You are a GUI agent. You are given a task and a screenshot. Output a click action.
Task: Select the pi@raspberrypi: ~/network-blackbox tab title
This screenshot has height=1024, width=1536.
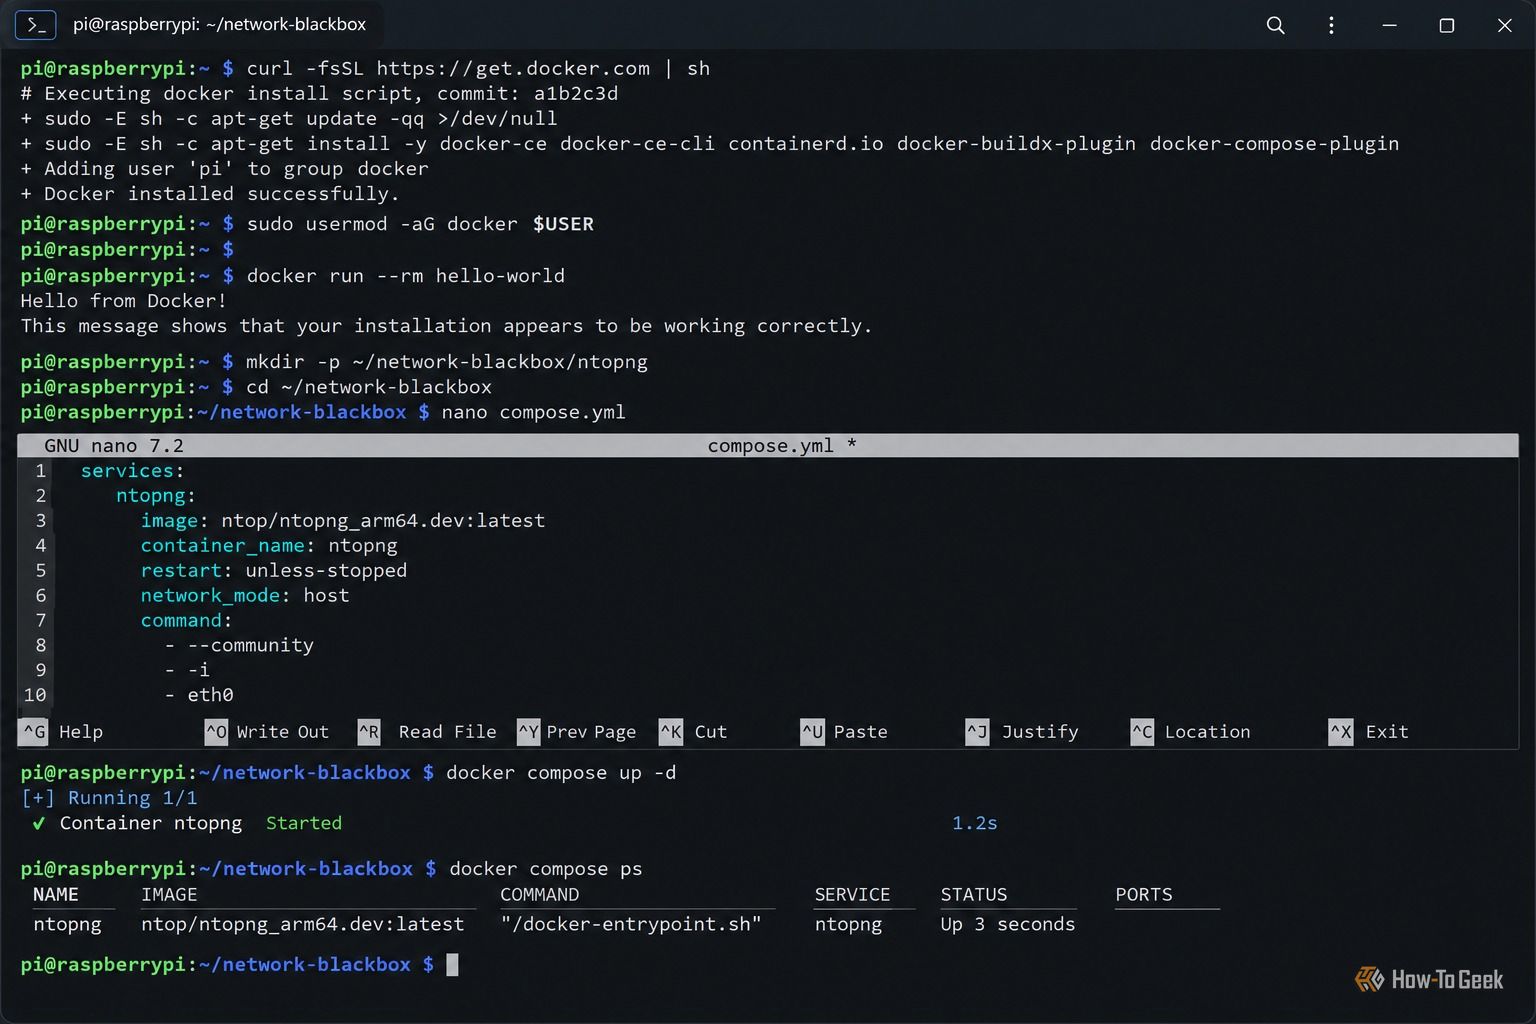click(219, 24)
